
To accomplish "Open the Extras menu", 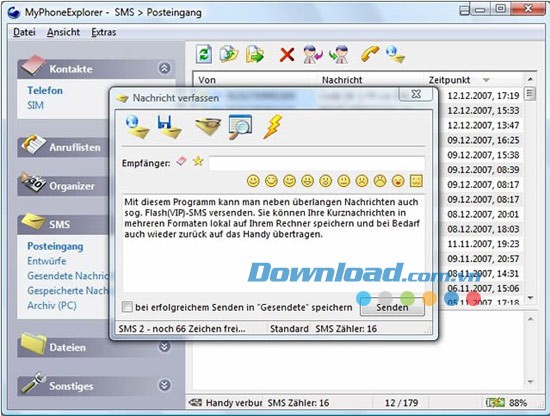I will click(103, 32).
